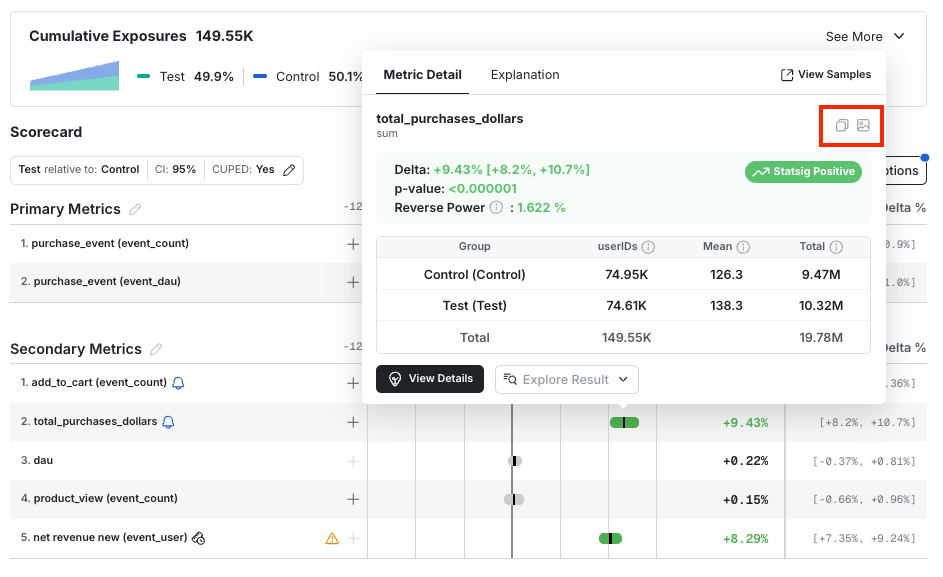Click the +0.15% delta value
Screen dimensions: 943x577
pos(746,500)
